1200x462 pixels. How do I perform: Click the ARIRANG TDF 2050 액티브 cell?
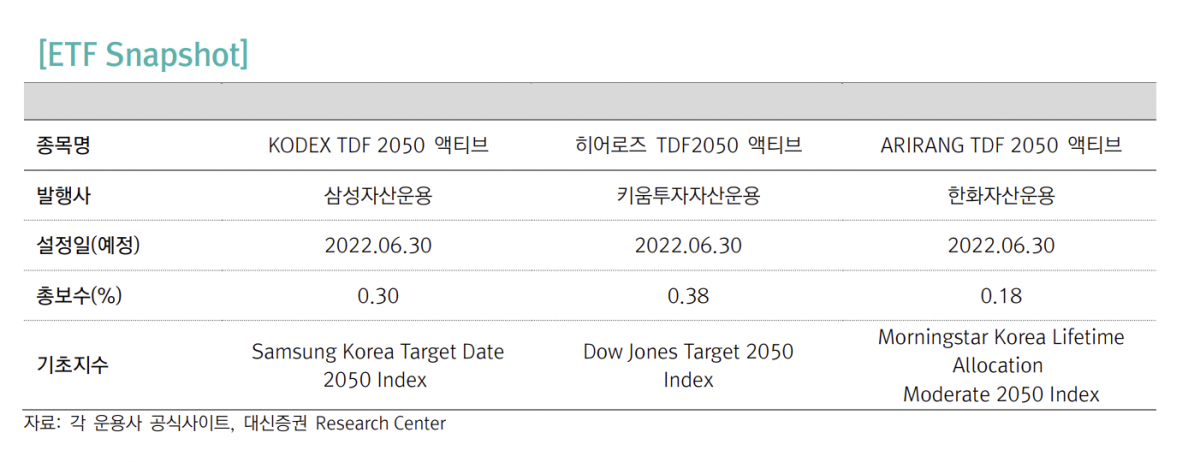click(x=1000, y=145)
